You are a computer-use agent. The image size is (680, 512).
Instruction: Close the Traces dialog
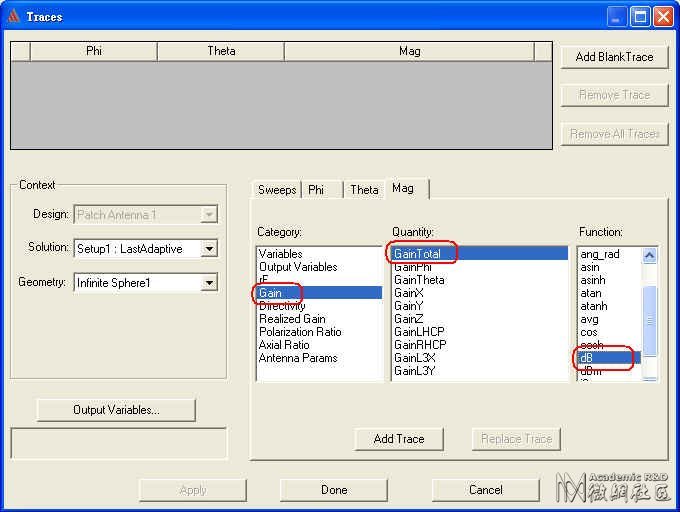click(663, 17)
